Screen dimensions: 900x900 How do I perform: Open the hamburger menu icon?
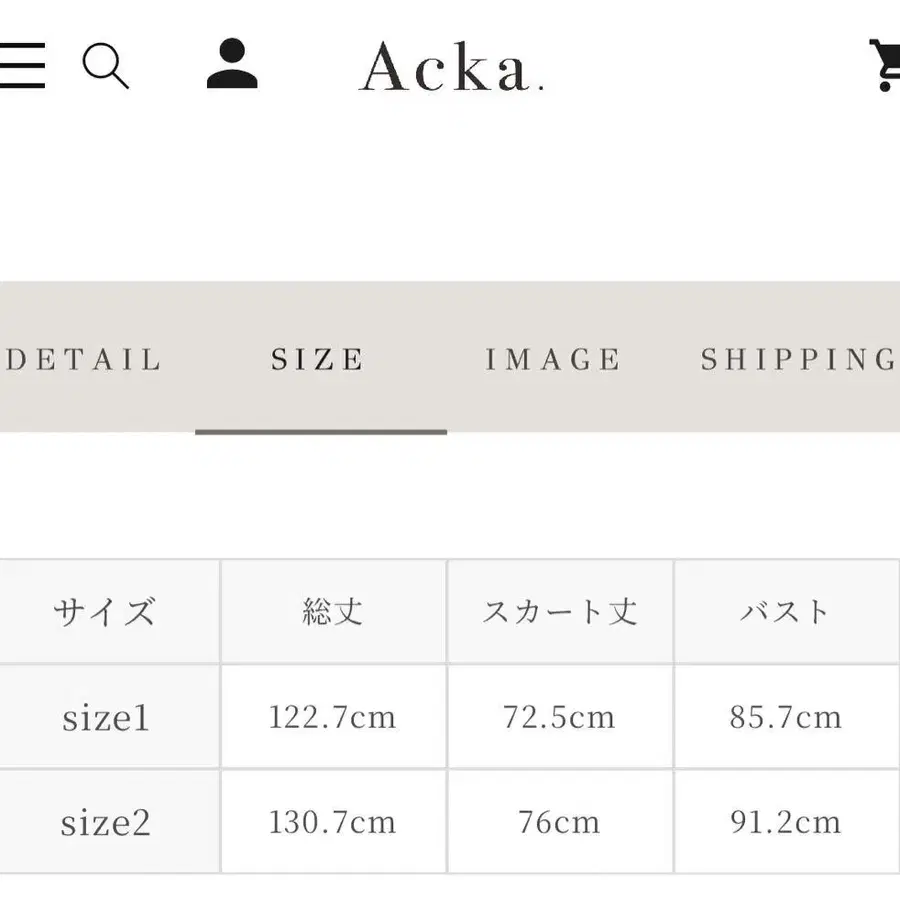point(22,65)
